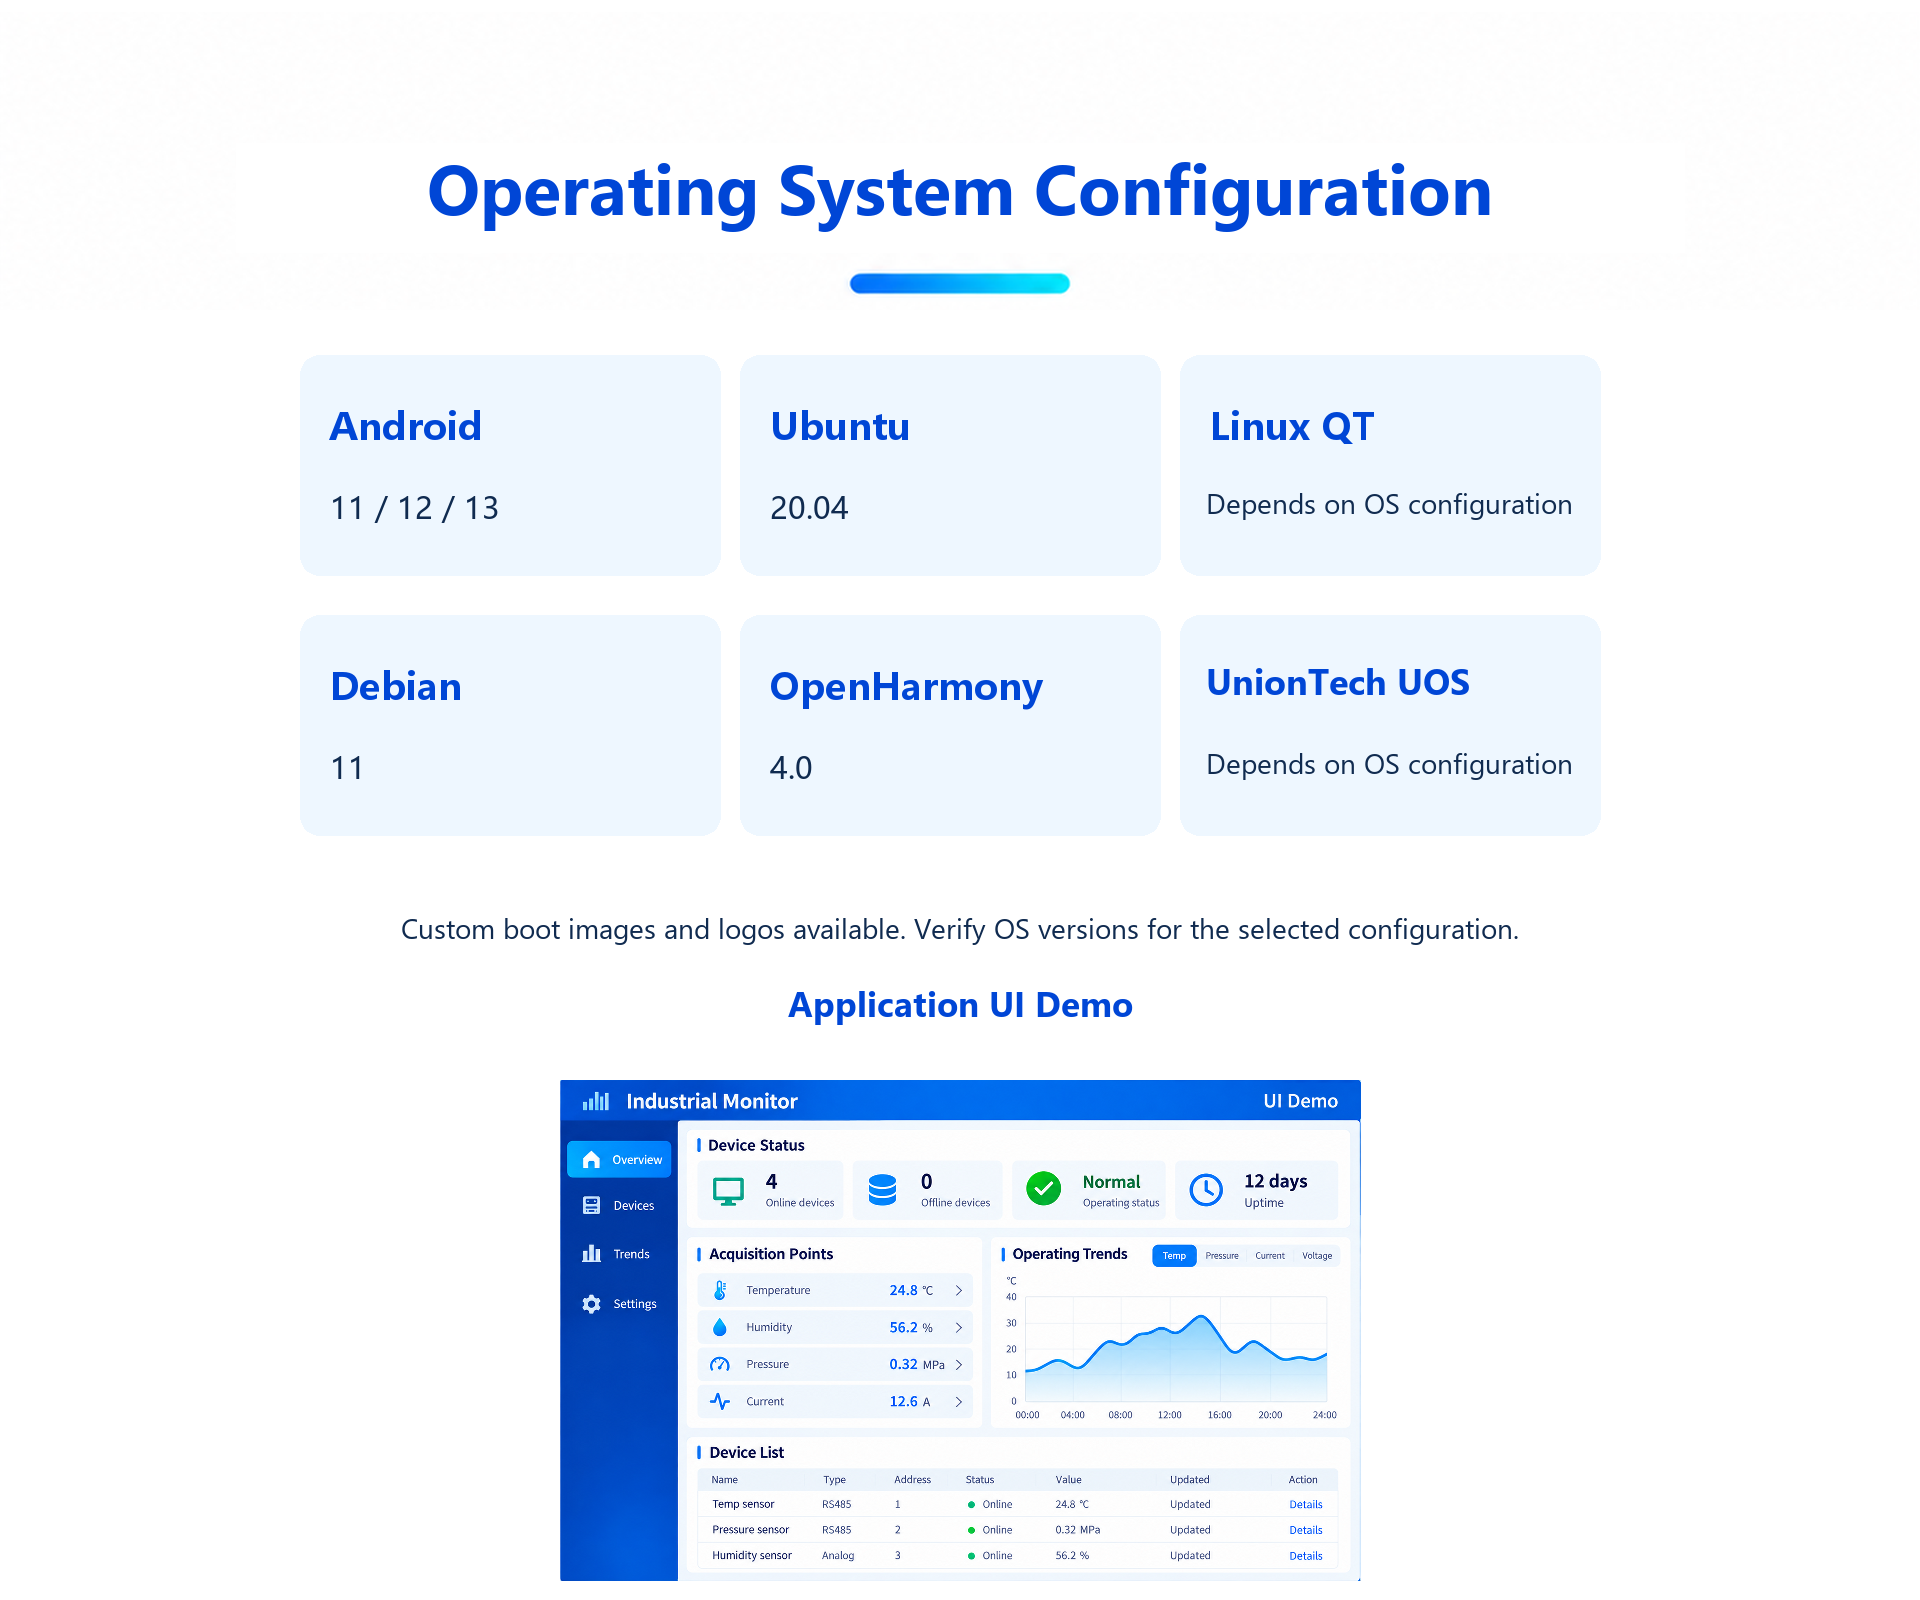The width and height of the screenshot is (1920, 1600).
Task: Click the clock Uptime icon
Action: tap(1206, 1190)
